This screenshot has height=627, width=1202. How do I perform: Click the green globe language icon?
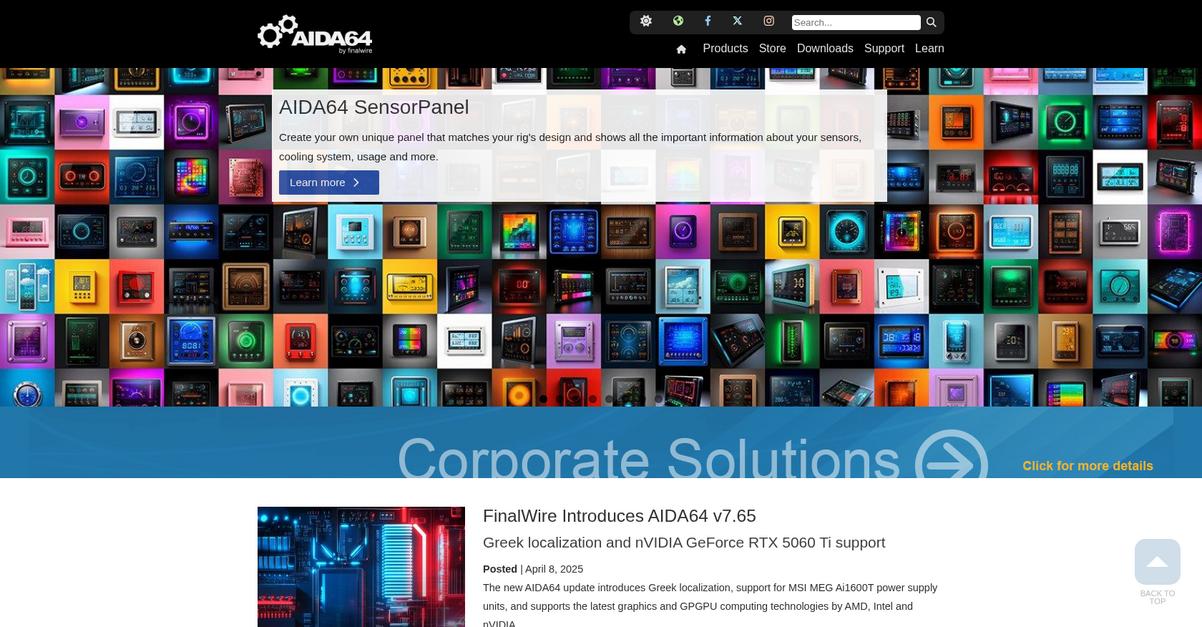tap(678, 21)
